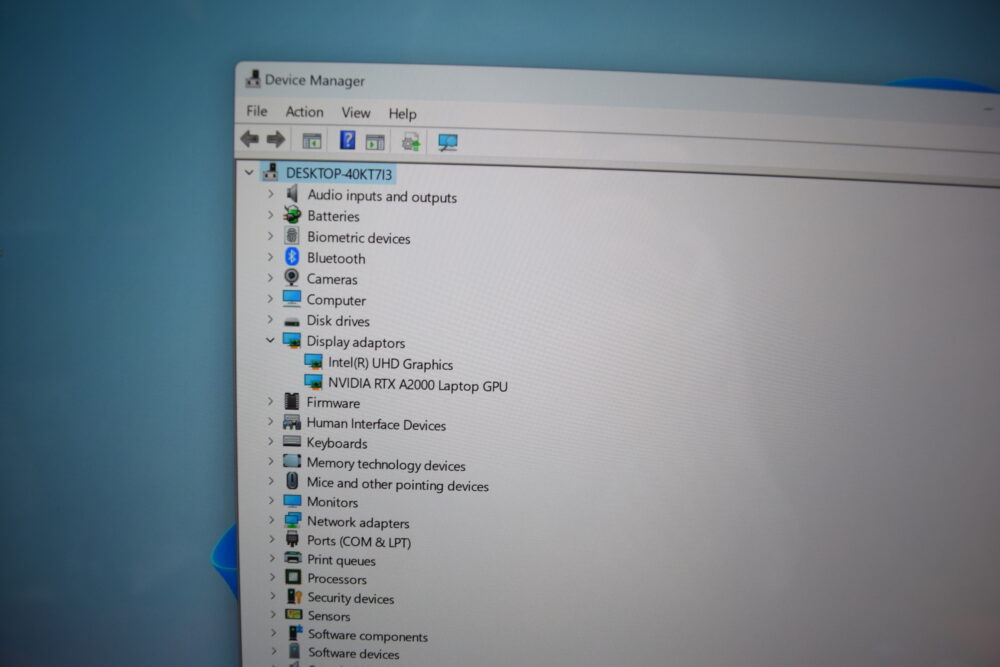The height and width of the screenshot is (667, 1000).
Task: Click the Keyboards category icon
Action: (x=291, y=441)
